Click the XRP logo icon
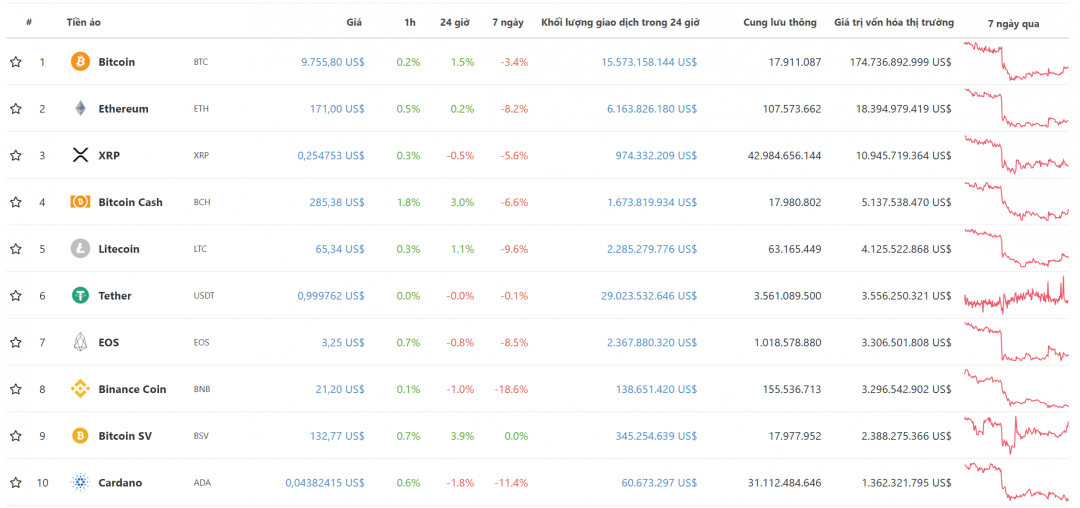 coord(81,156)
